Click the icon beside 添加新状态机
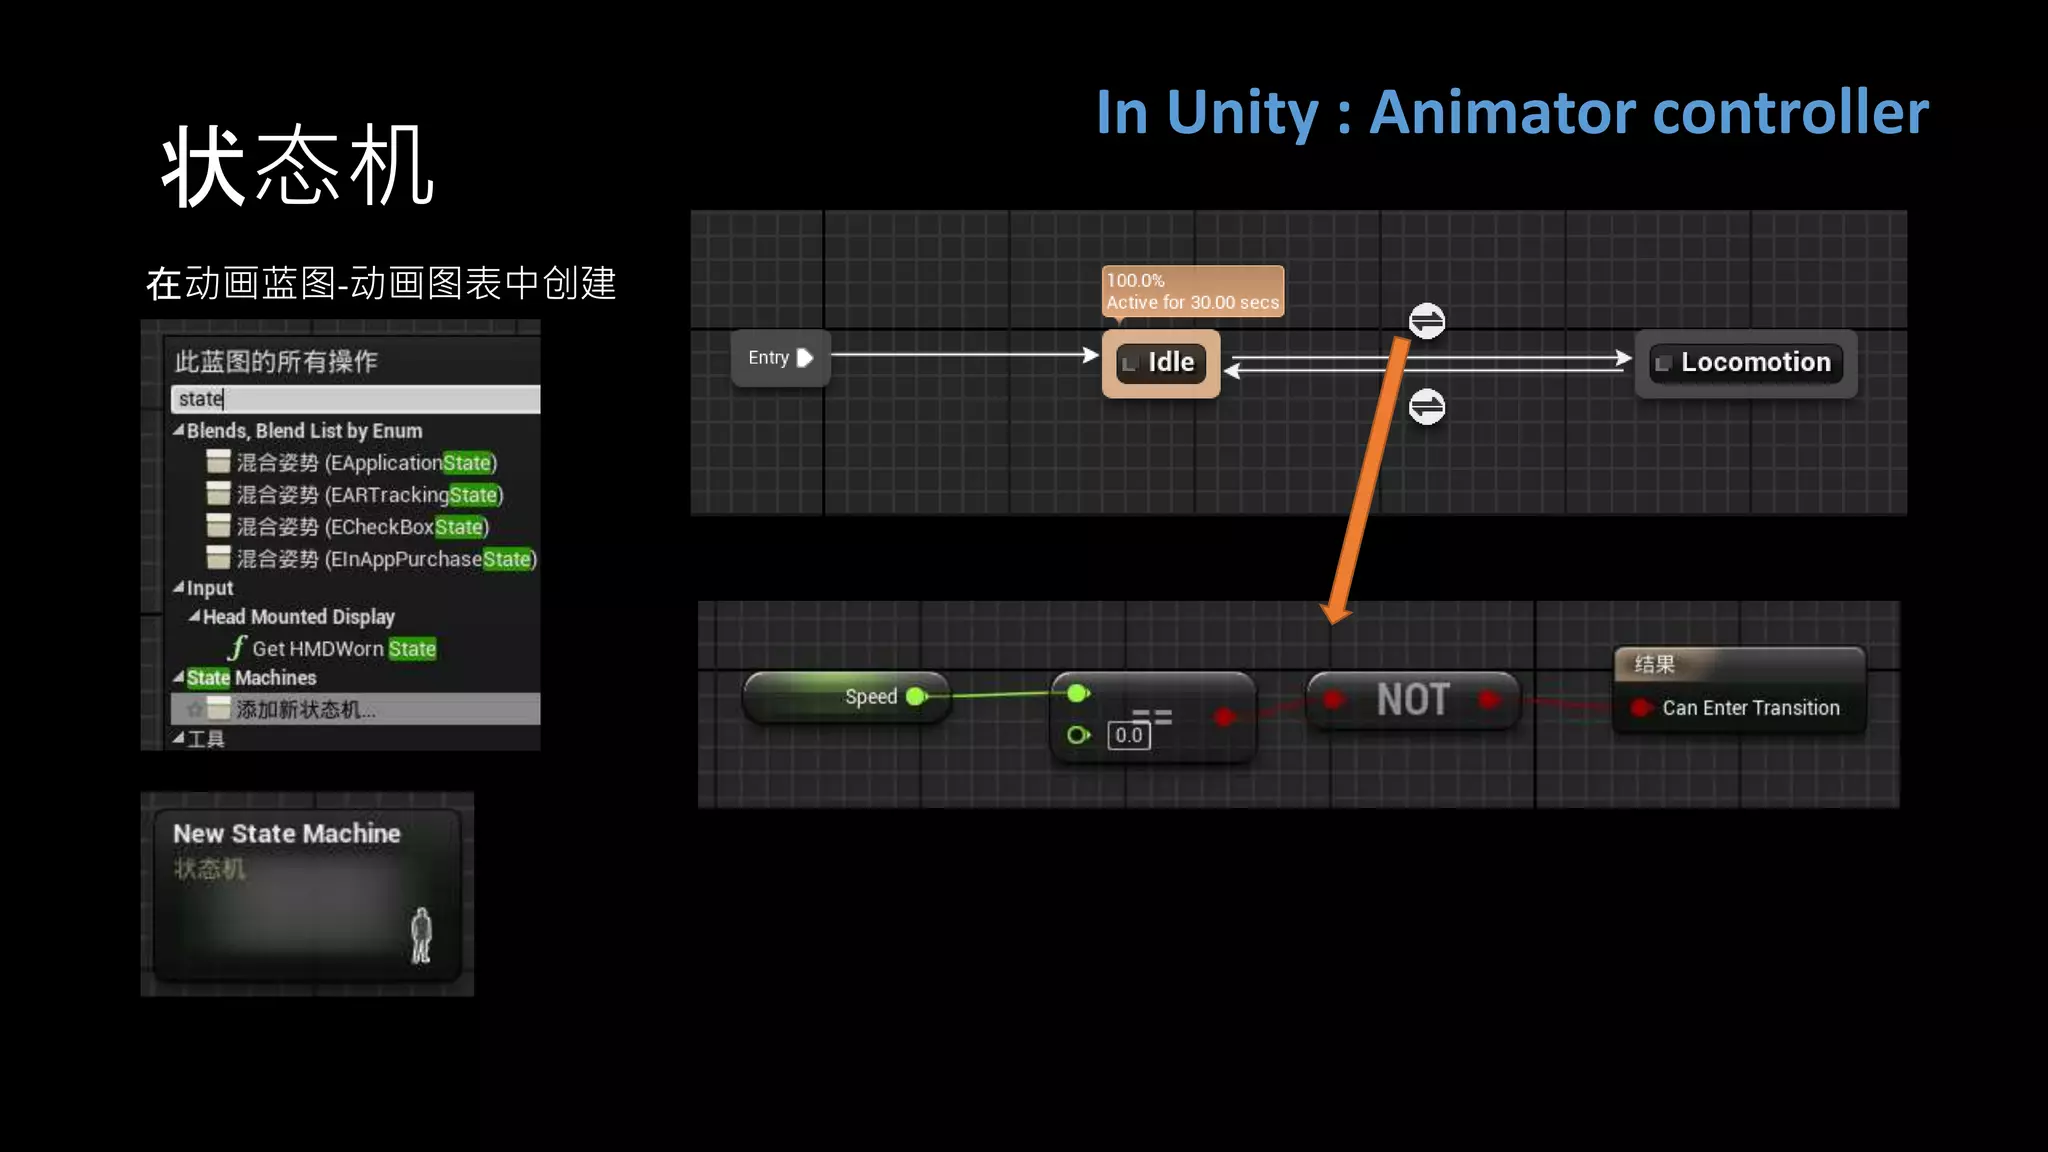The width and height of the screenshot is (2048, 1152). click(x=218, y=709)
